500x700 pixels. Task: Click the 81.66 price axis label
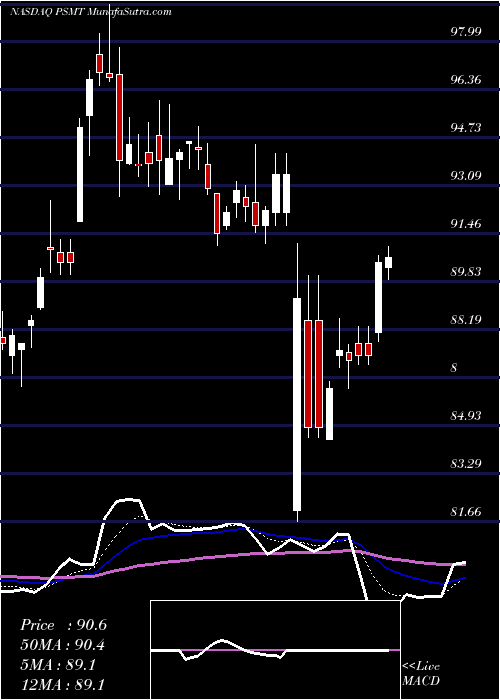(466, 512)
